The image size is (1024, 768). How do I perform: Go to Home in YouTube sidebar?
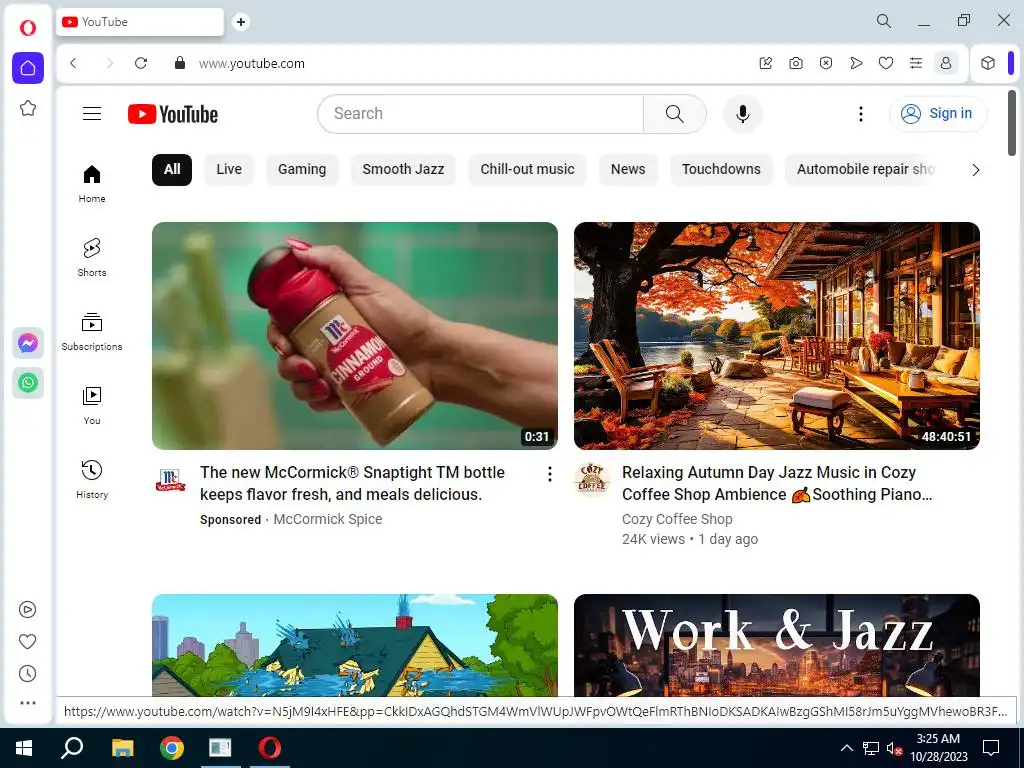[92, 184]
